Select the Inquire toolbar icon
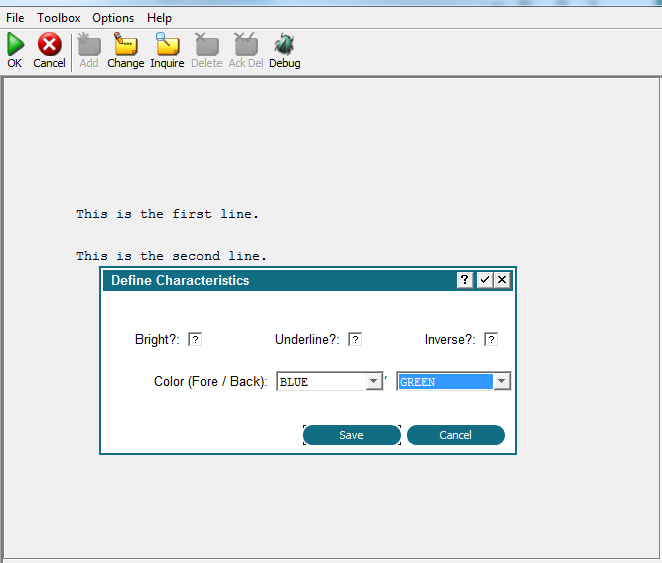This screenshot has width=662, height=563. tap(167, 44)
